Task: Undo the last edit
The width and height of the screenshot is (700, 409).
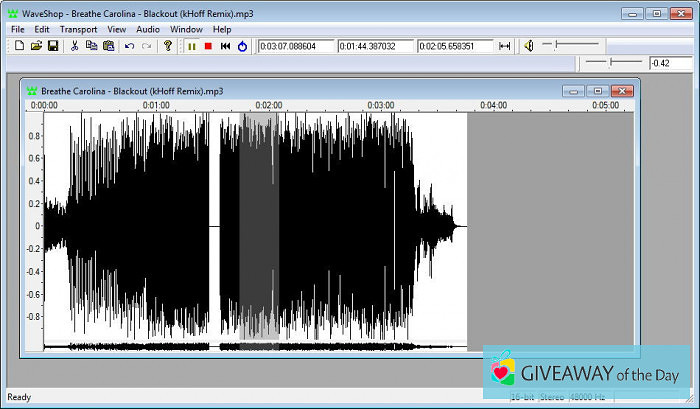Action: (129, 46)
